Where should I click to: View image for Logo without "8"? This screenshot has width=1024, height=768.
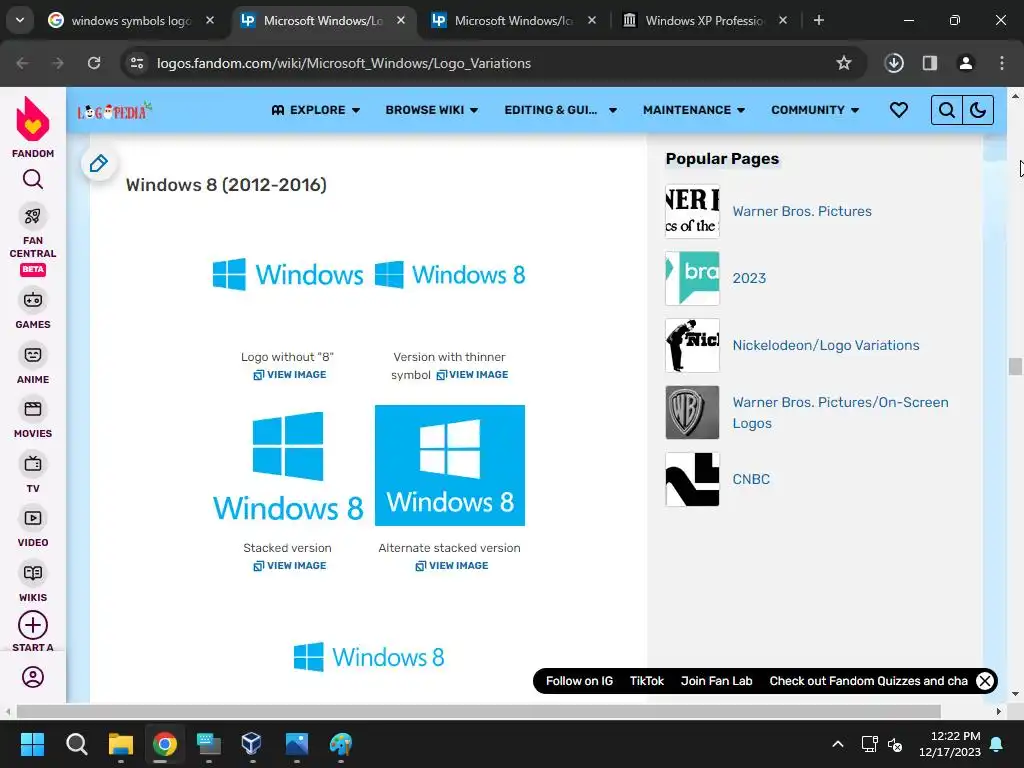[290, 375]
